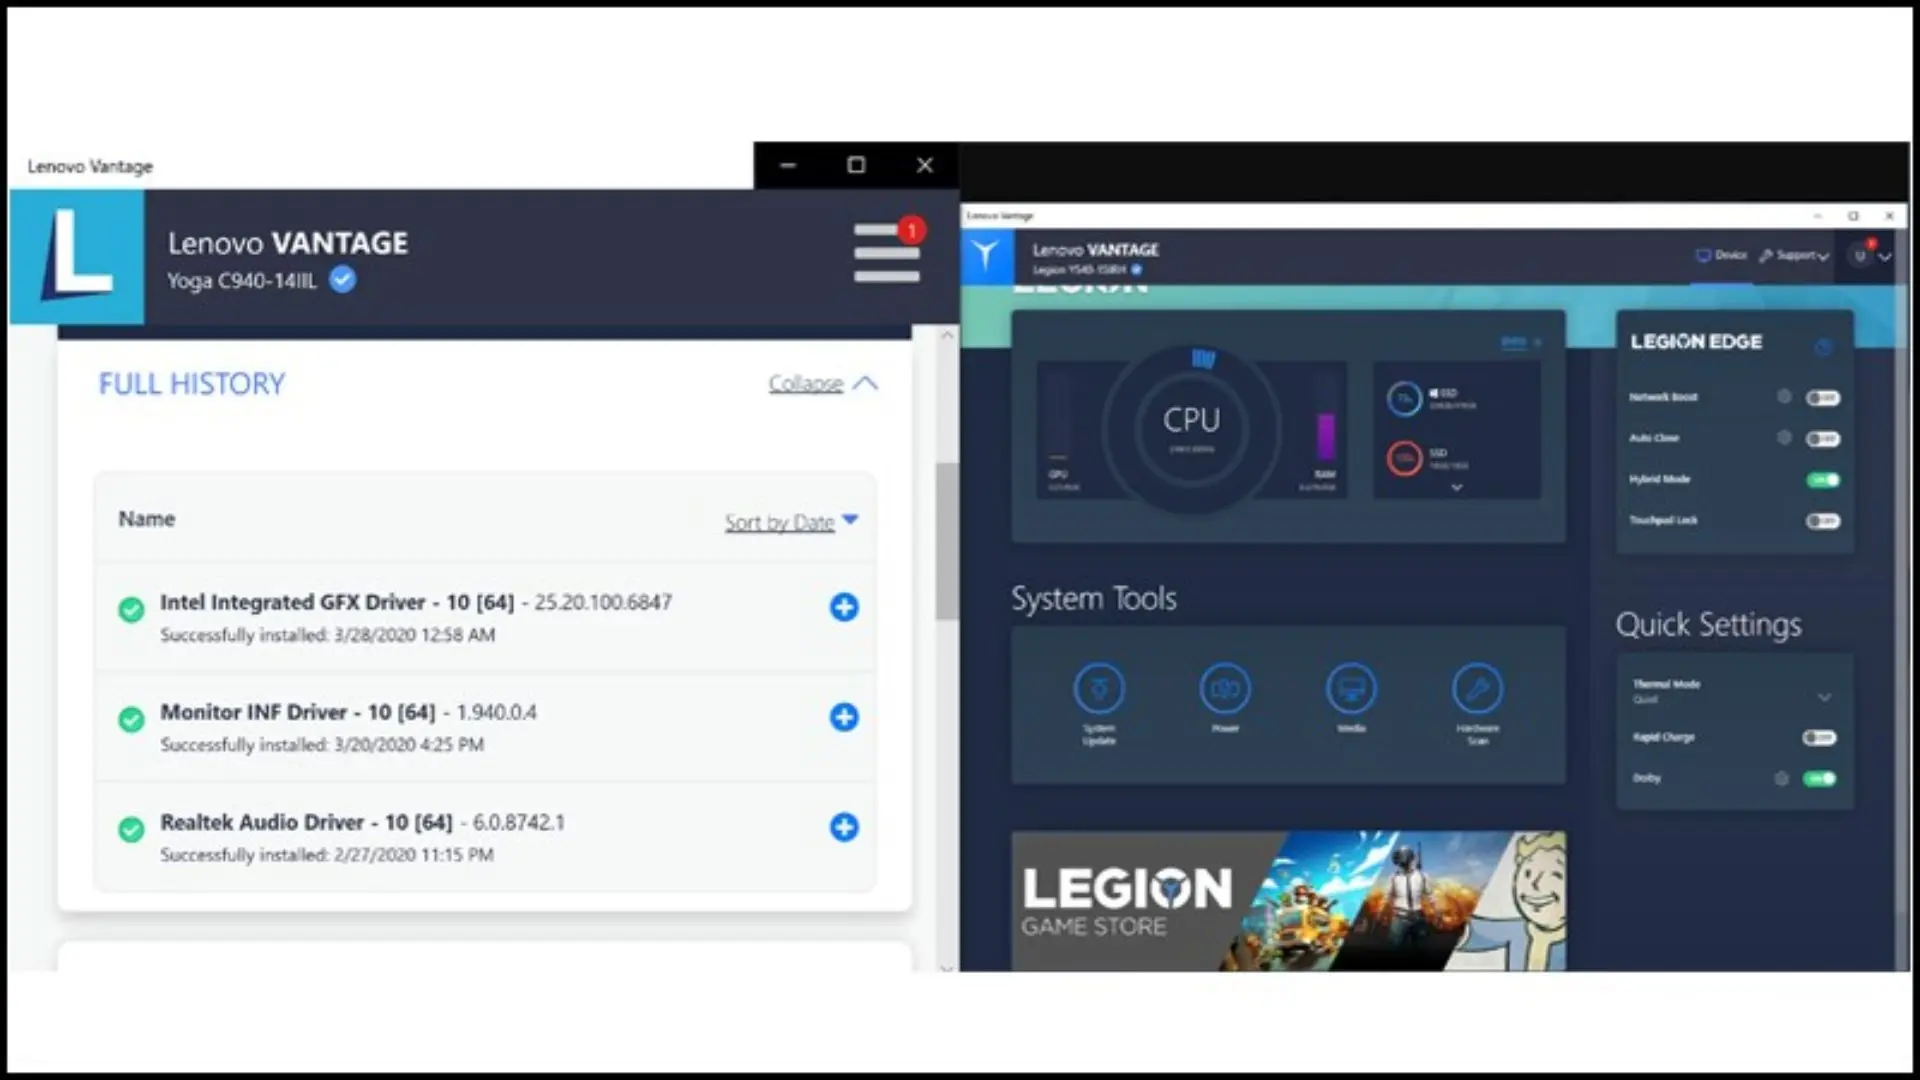Open Network Boost settings gear
The width and height of the screenshot is (1920, 1080).
point(1784,397)
